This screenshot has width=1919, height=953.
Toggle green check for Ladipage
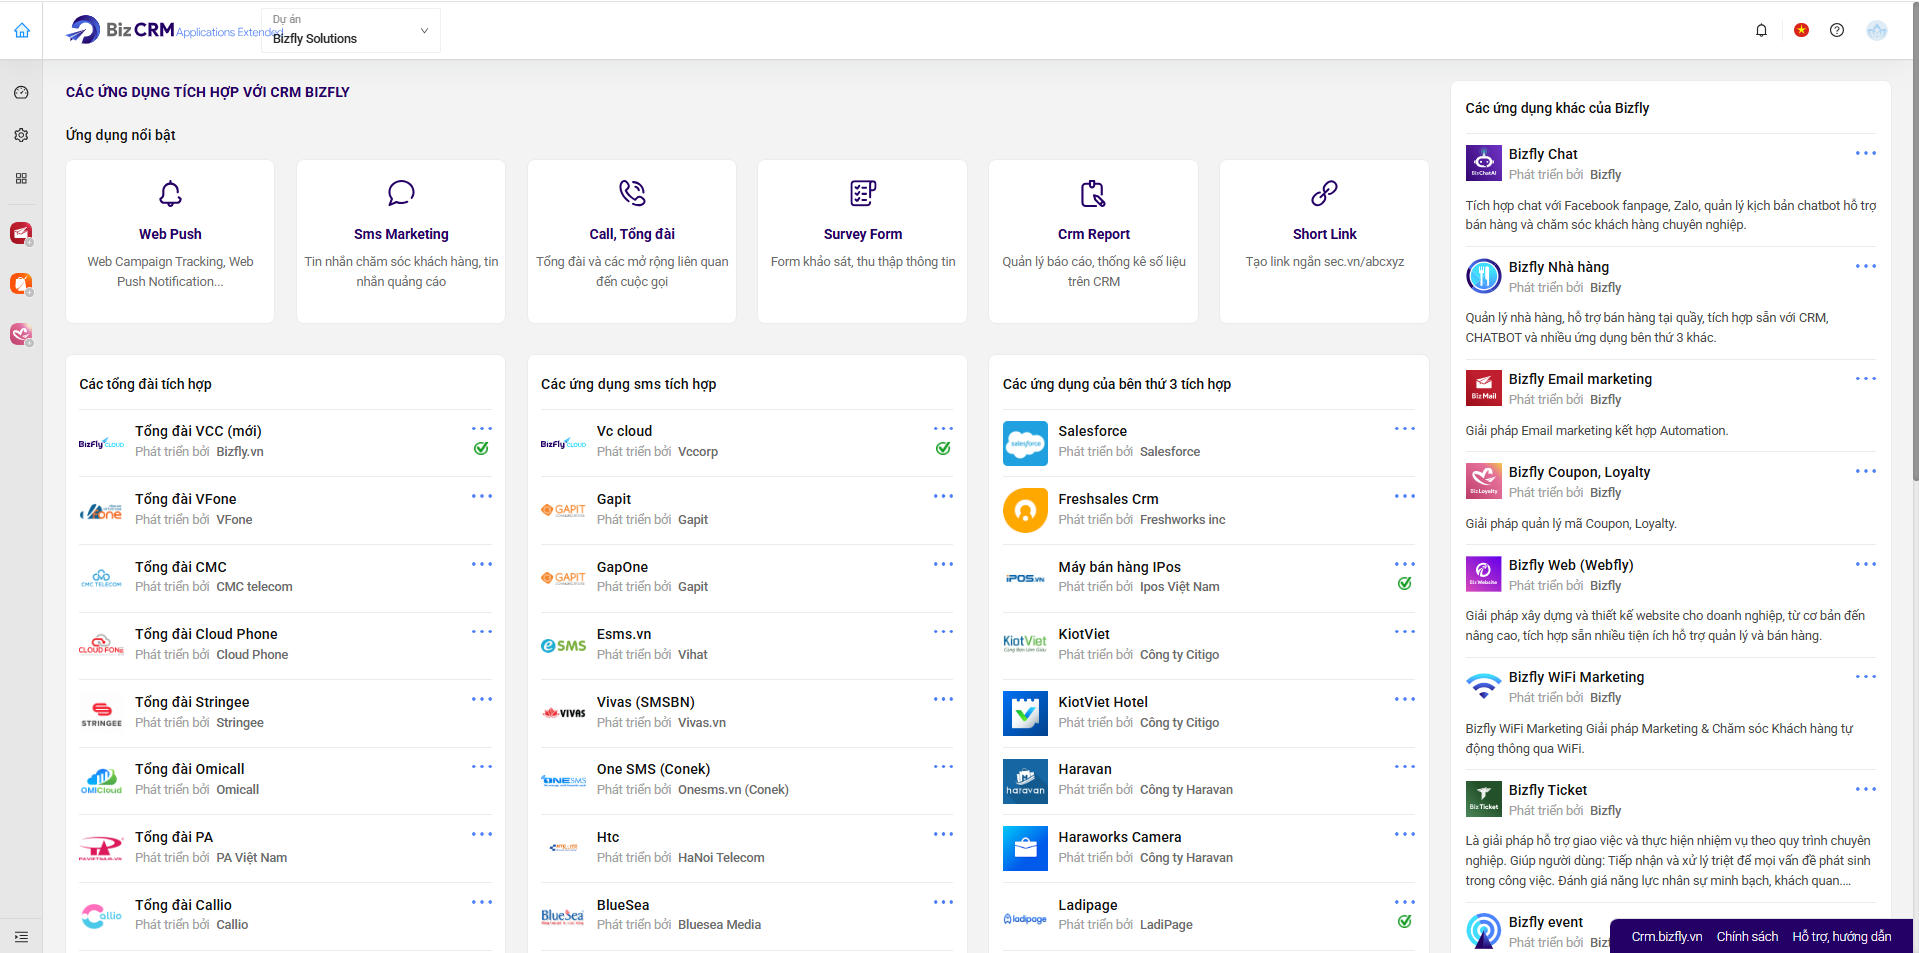(x=1405, y=922)
